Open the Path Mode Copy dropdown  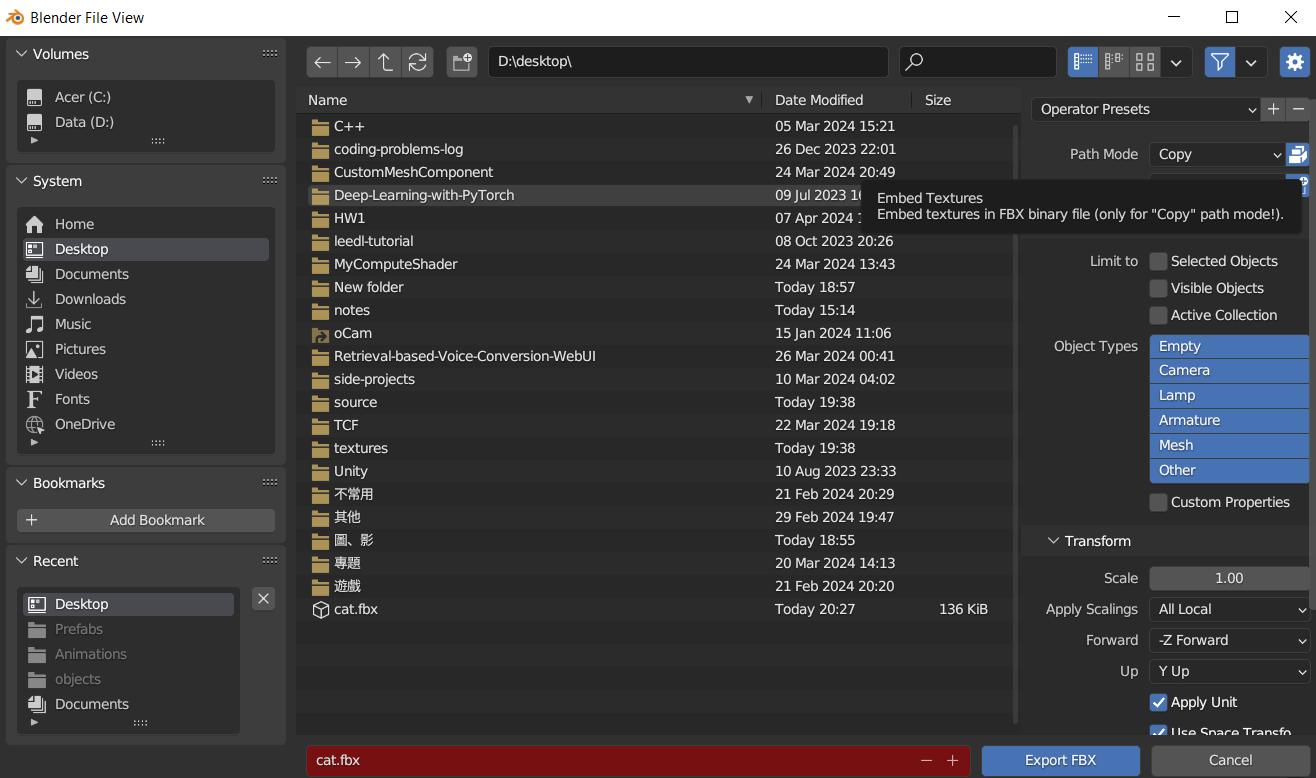pyautogui.click(x=1216, y=154)
